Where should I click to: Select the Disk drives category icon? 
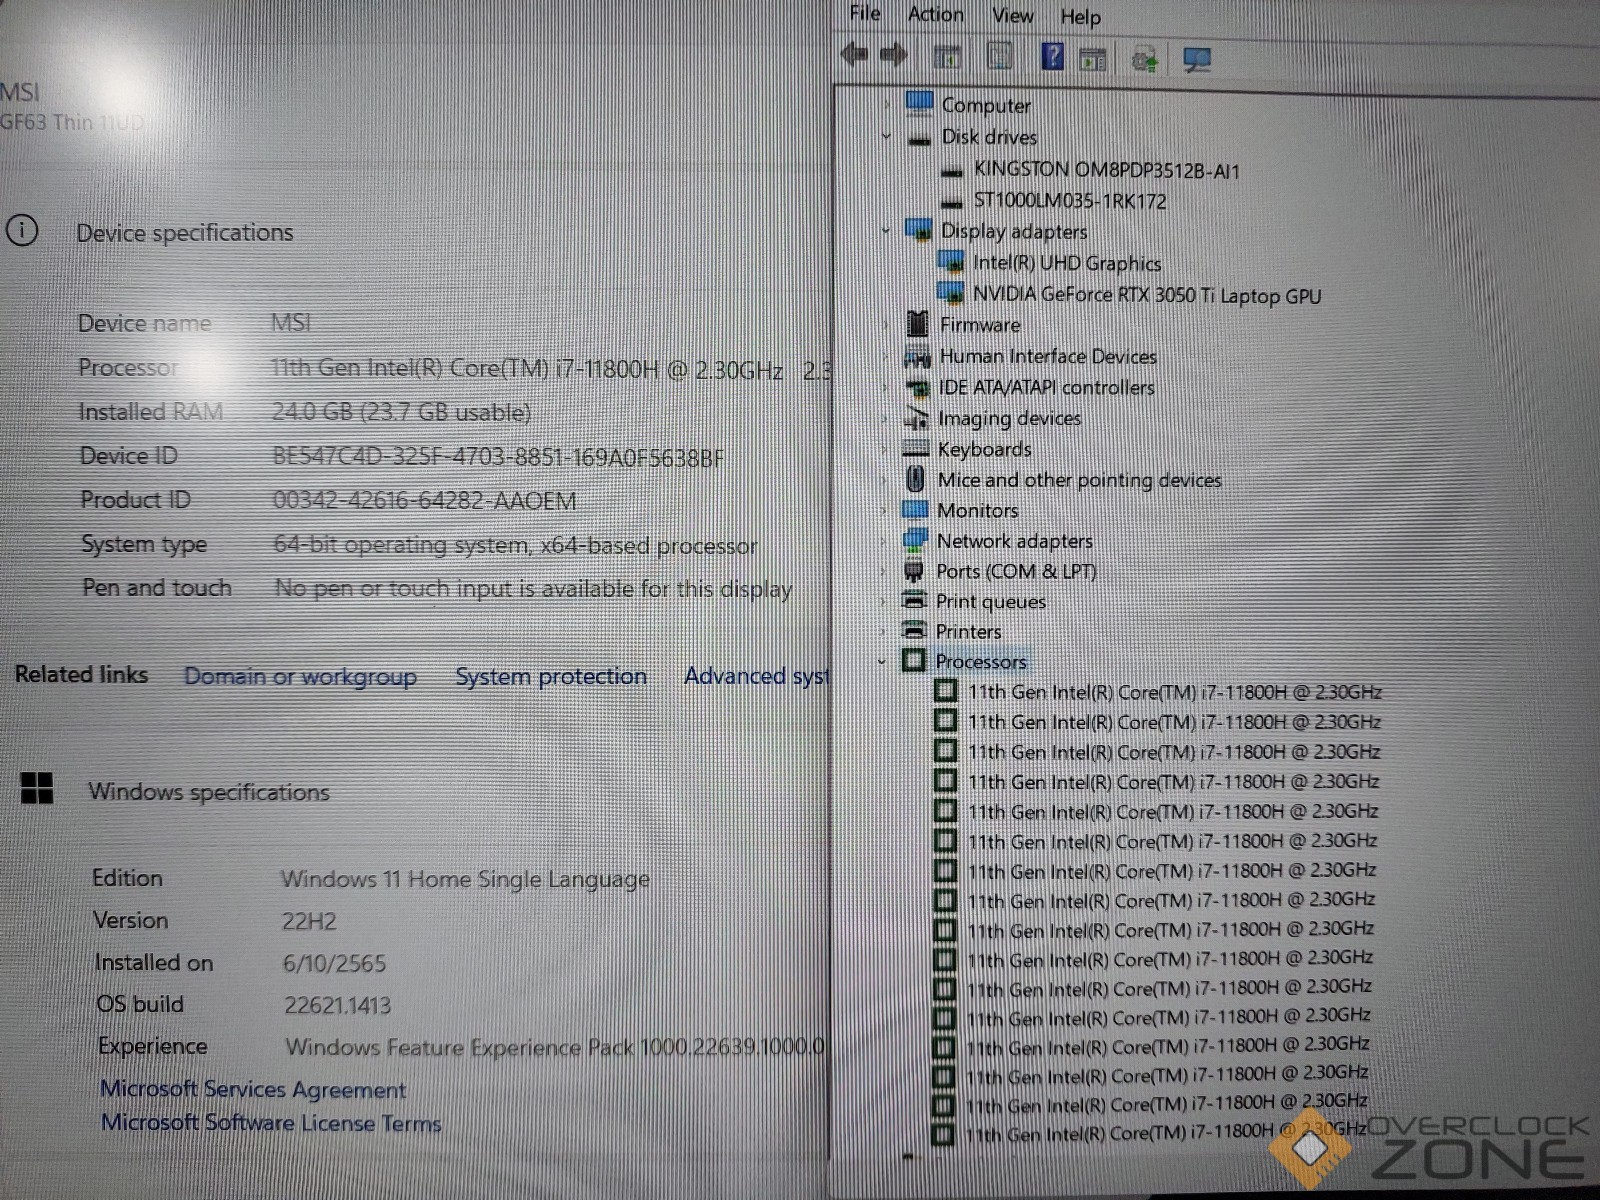click(x=919, y=138)
